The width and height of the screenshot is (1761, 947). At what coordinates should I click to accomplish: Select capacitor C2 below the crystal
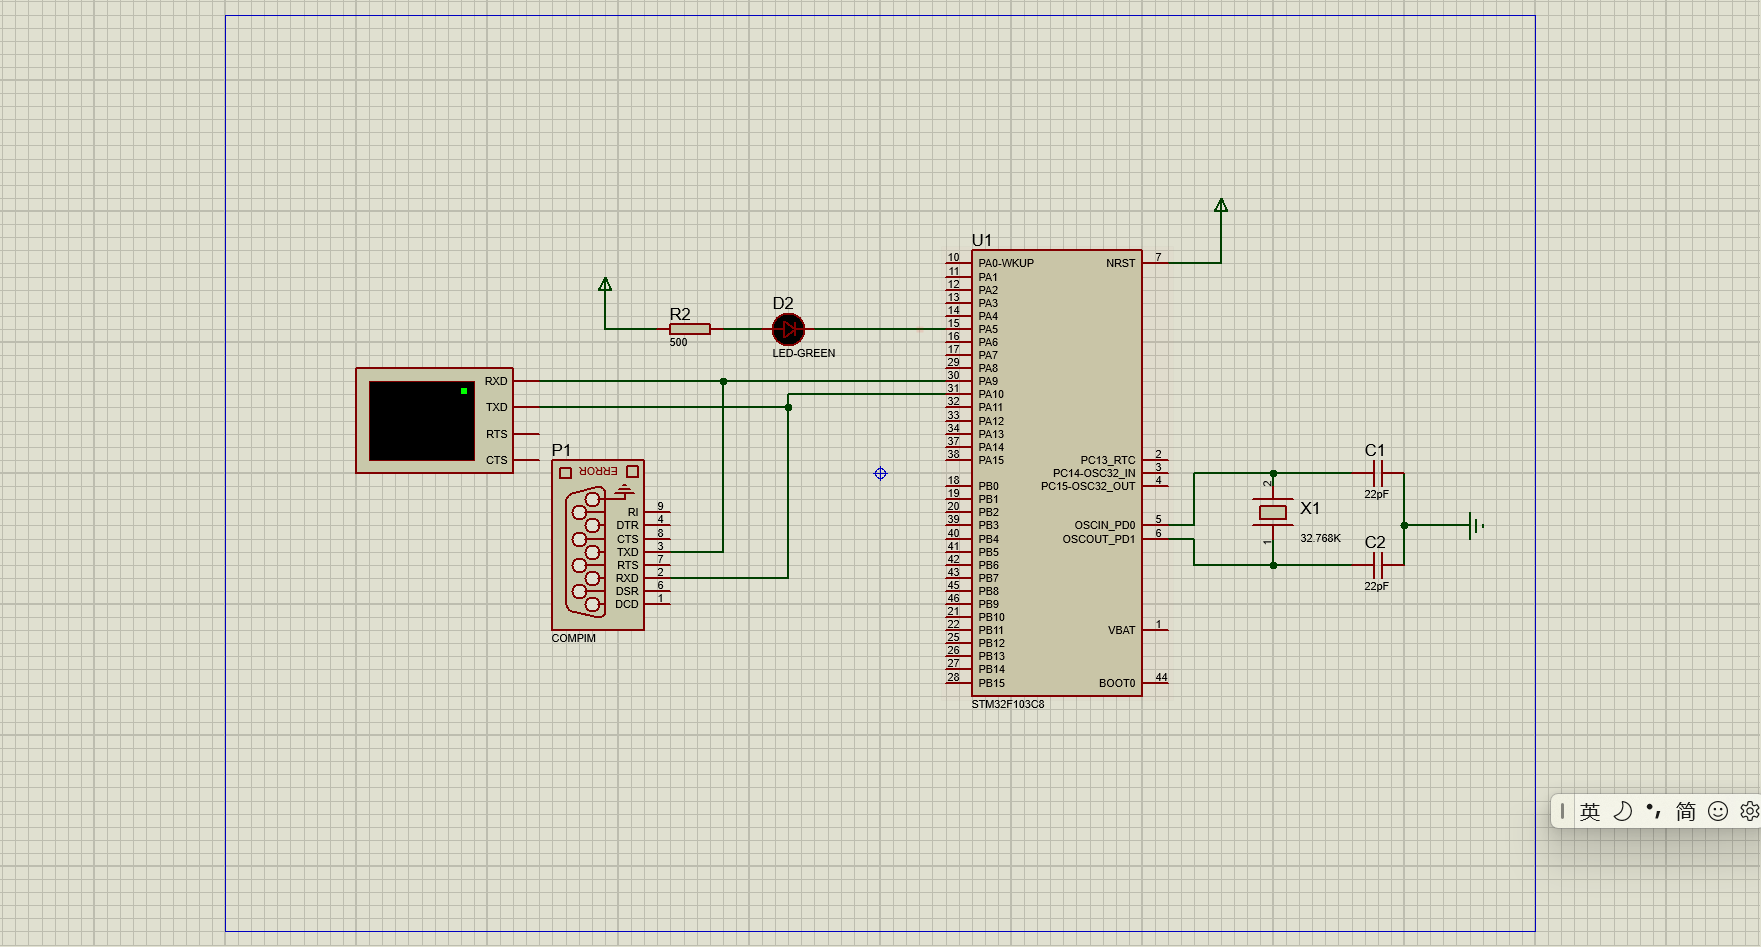tap(1378, 565)
